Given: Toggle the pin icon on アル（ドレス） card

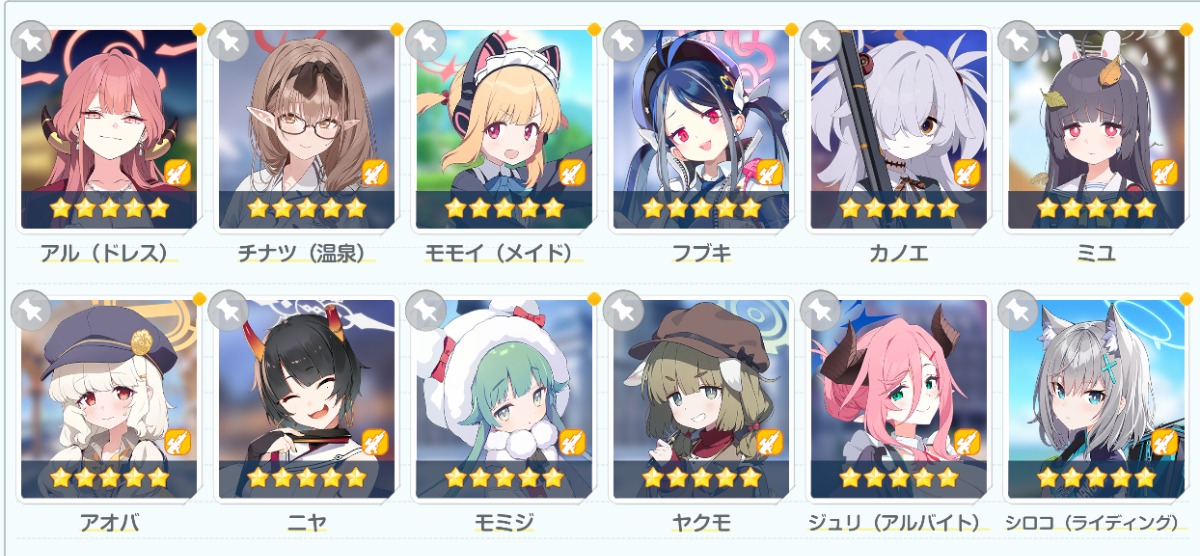Looking at the screenshot, I should coord(30,41).
